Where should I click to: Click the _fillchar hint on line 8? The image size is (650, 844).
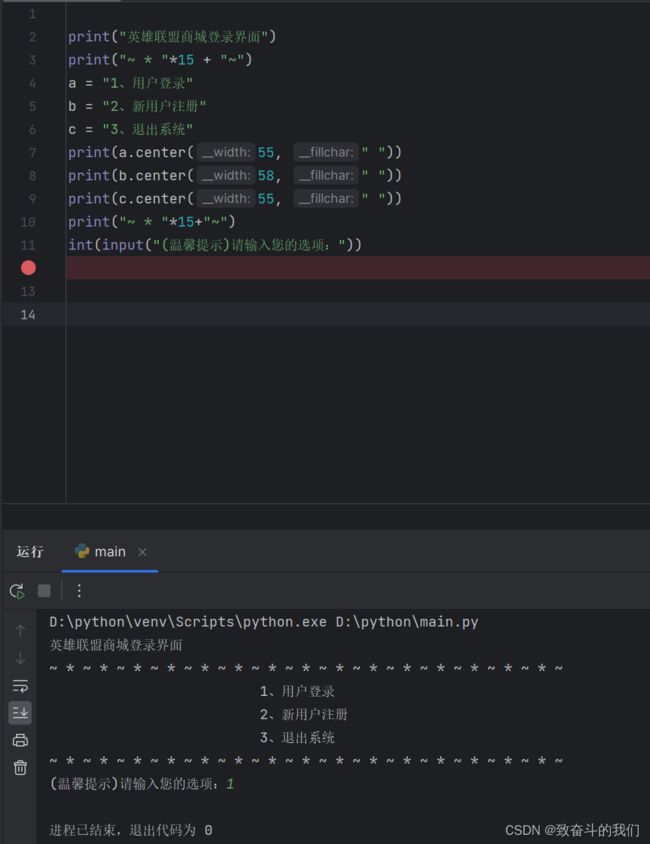click(x=326, y=175)
